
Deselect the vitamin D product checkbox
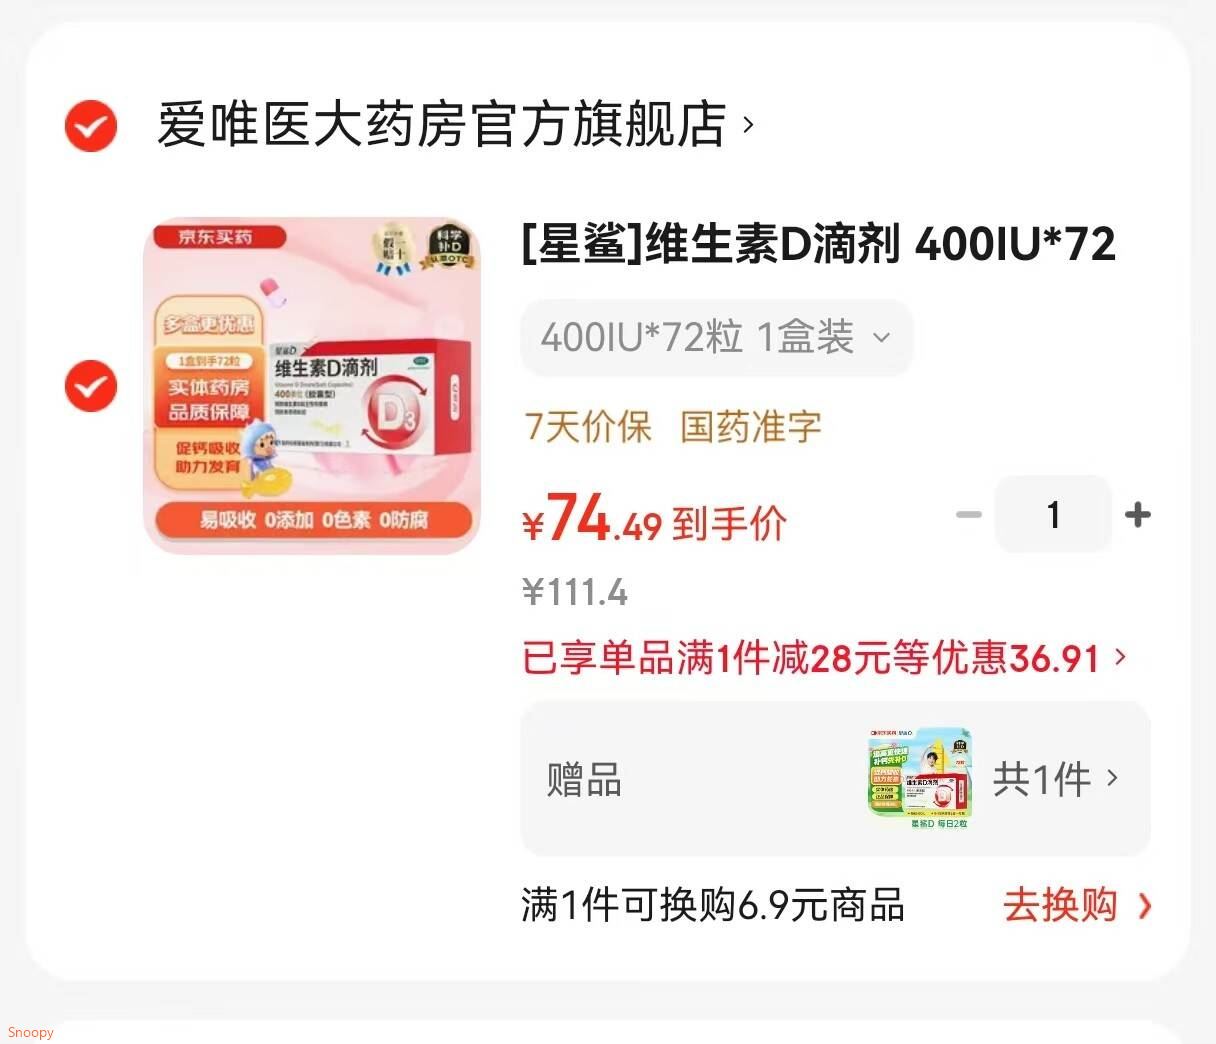(x=91, y=386)
